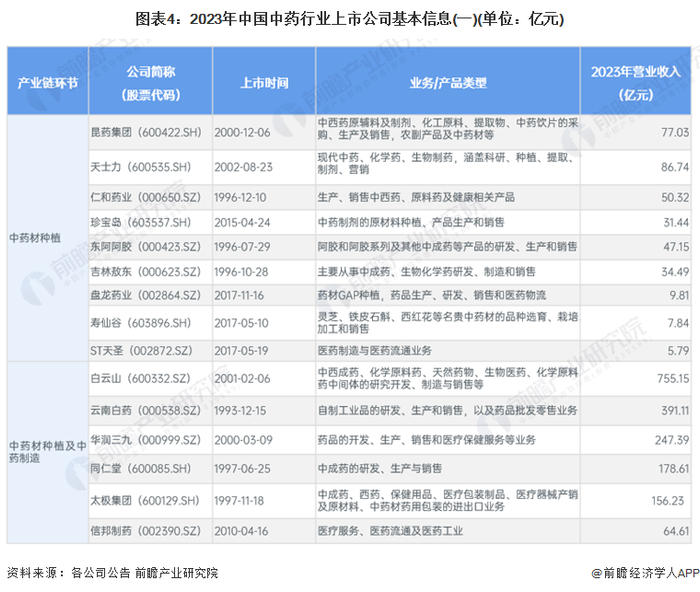Click revenue value 50.32
Viewport: 700px width, 592px height.
675,197
